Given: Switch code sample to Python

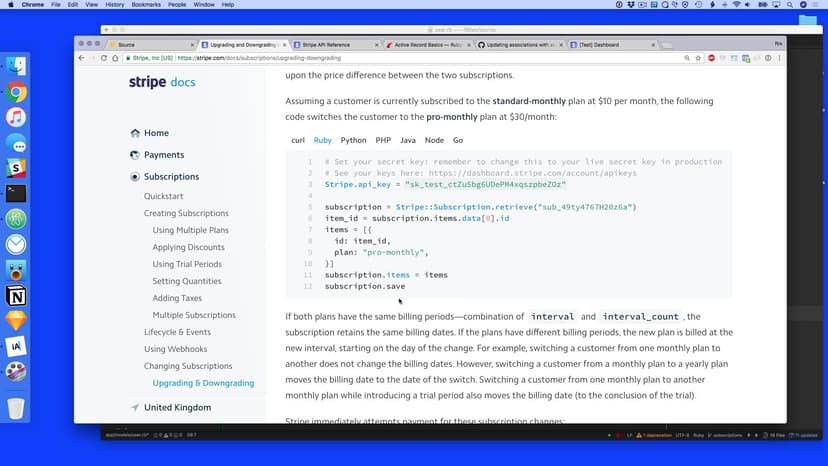Looking at the screenshot, I should (x=353, y=141).
